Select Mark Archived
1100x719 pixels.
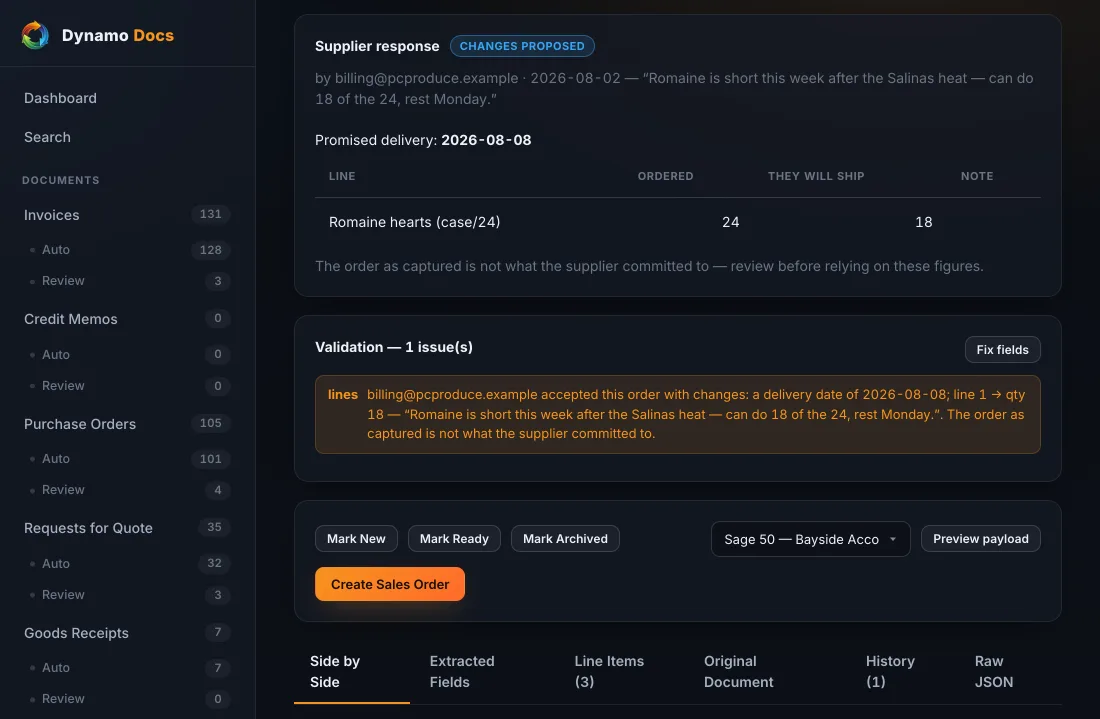tap(565, 539)
